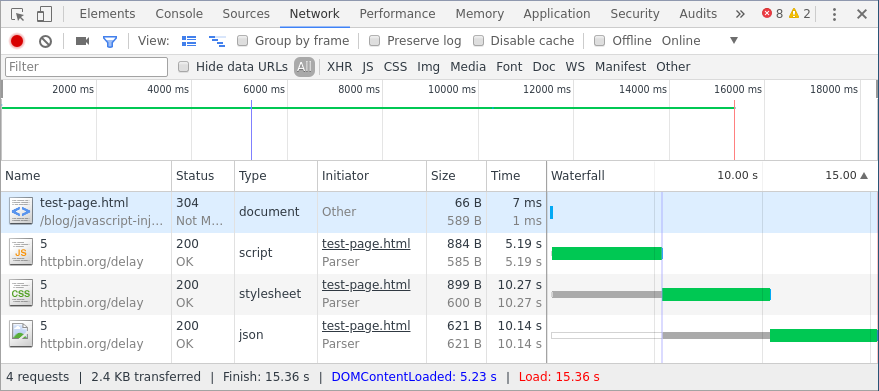Image resolution: width=879 pixels, height=391 pixels.
Task: Sort by the Initiator column header
Action: (x=372, y=176)
